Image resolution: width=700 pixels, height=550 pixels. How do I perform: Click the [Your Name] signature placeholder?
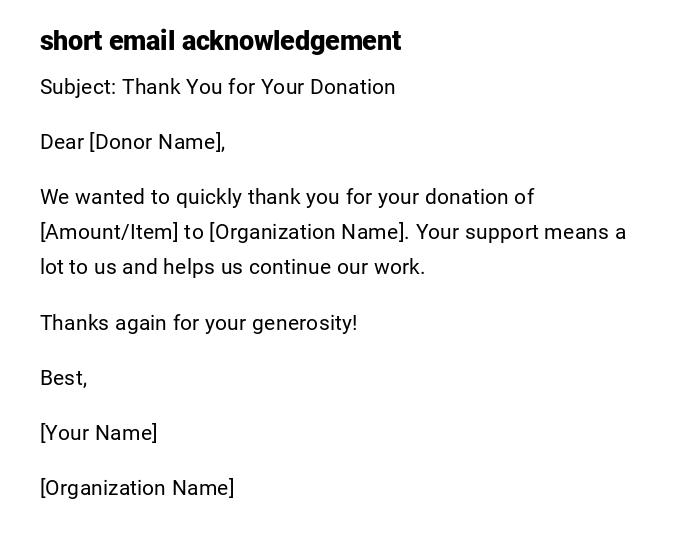pyautogui.click(x=98, y=433)
